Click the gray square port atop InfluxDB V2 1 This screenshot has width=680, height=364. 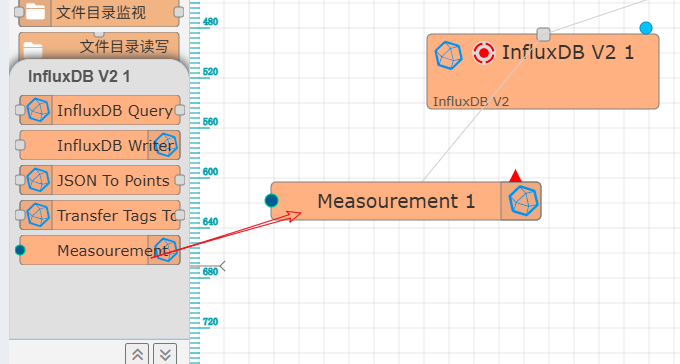pos(543,34)
